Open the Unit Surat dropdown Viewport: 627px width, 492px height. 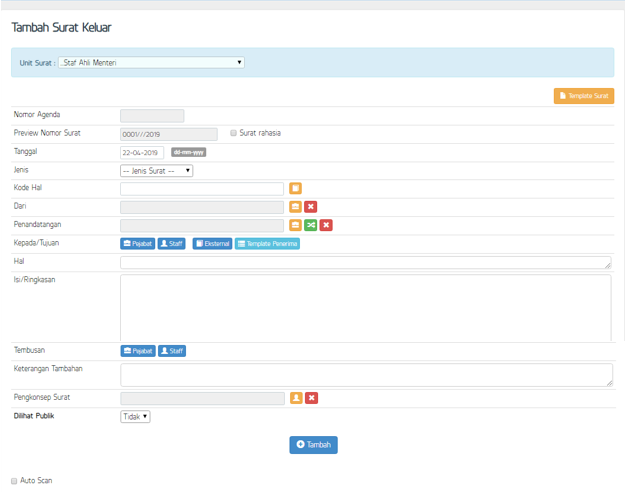151,62
